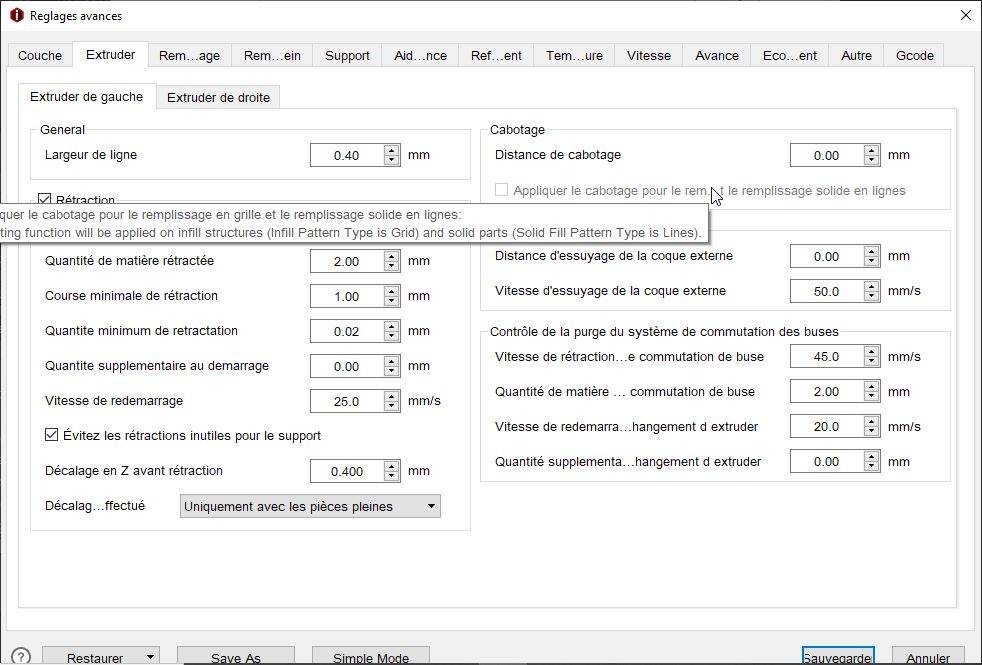
Task: Click the Distance de cabotage field
Action: click(827, 155)
